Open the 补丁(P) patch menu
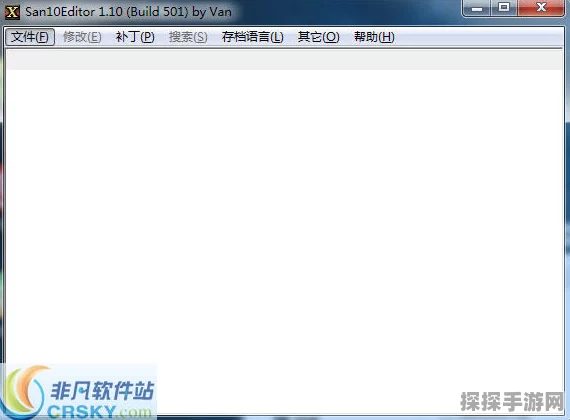Image resolution: width=570 pixels, height=420 pixels. click(135, 37)
